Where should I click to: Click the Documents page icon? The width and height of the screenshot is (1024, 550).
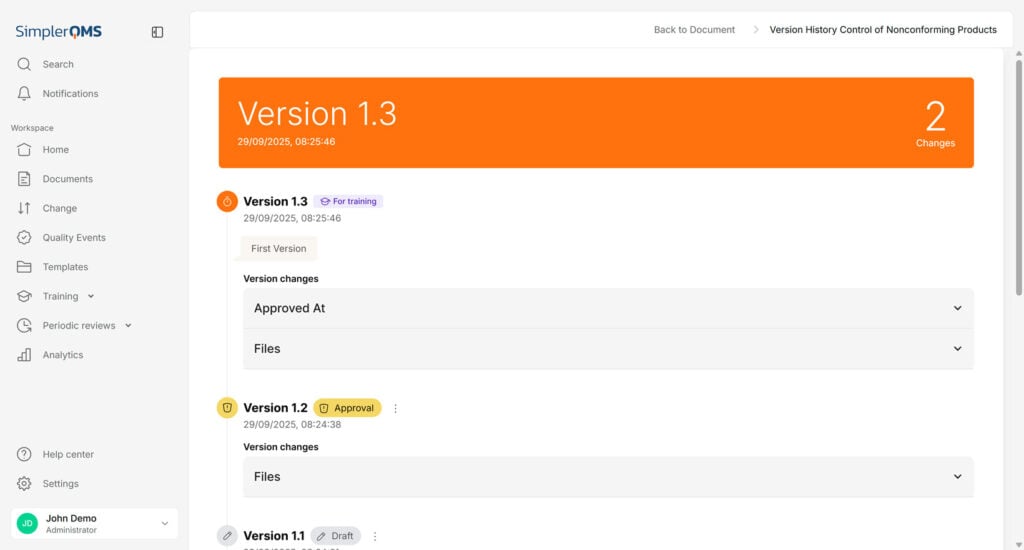pos(24,179)
